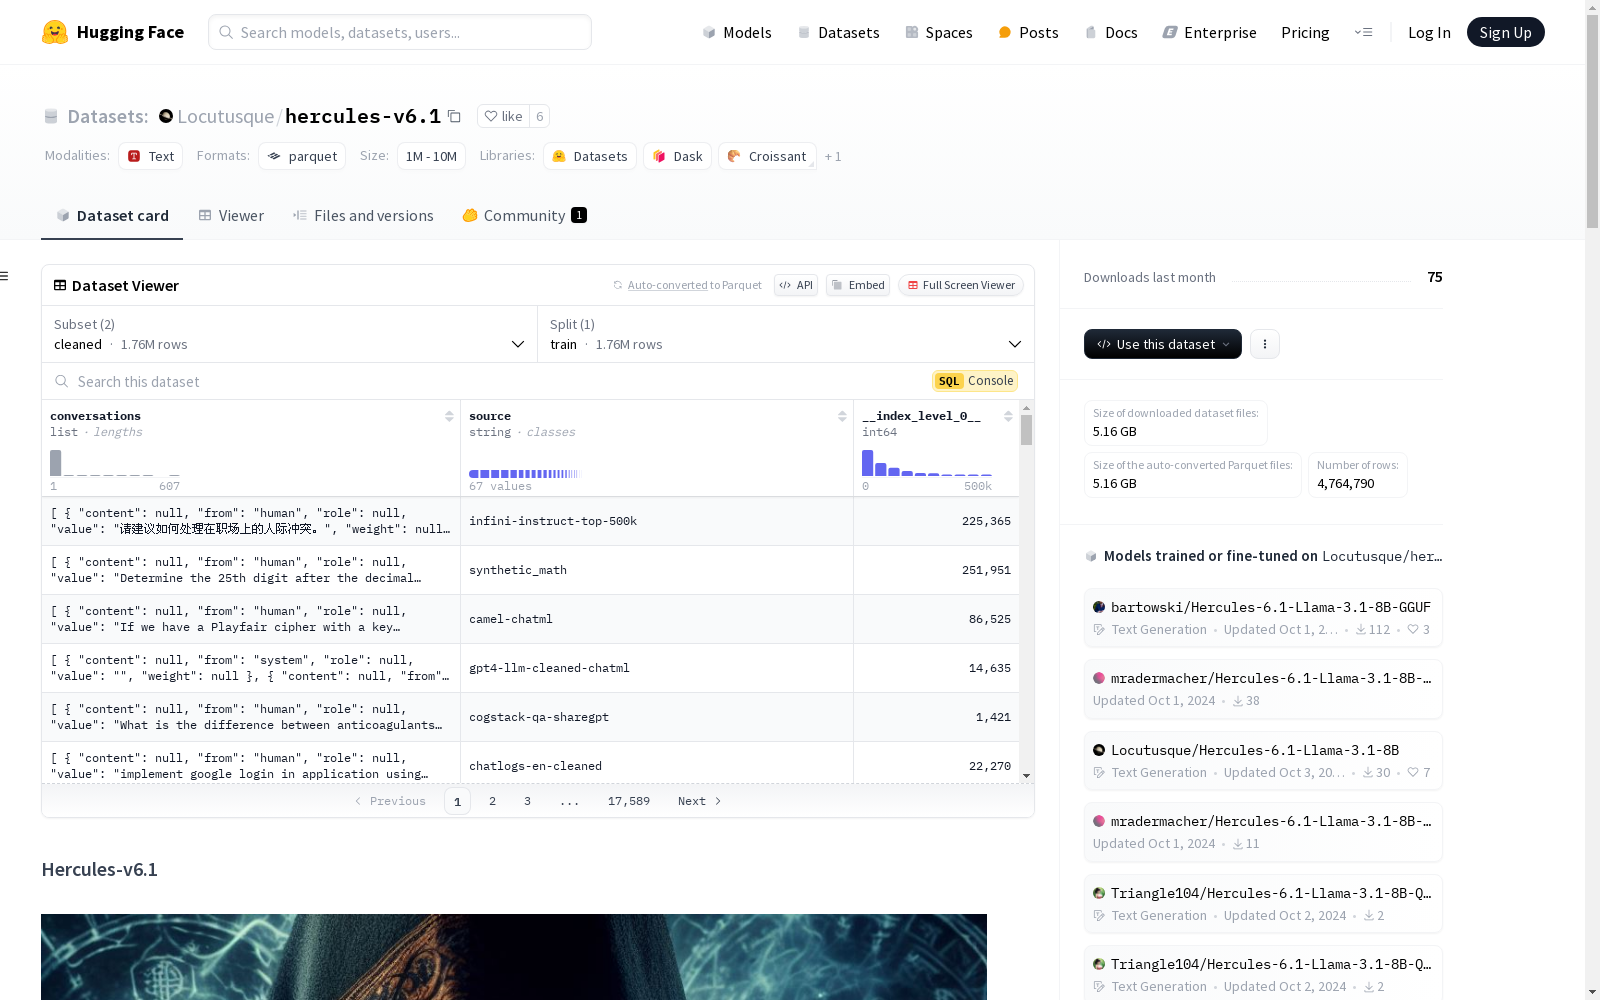The image size is (1600, 1000).
Task: Click the dataset table vertical scrollbar thumb
Action: [x=1026, y=430]
